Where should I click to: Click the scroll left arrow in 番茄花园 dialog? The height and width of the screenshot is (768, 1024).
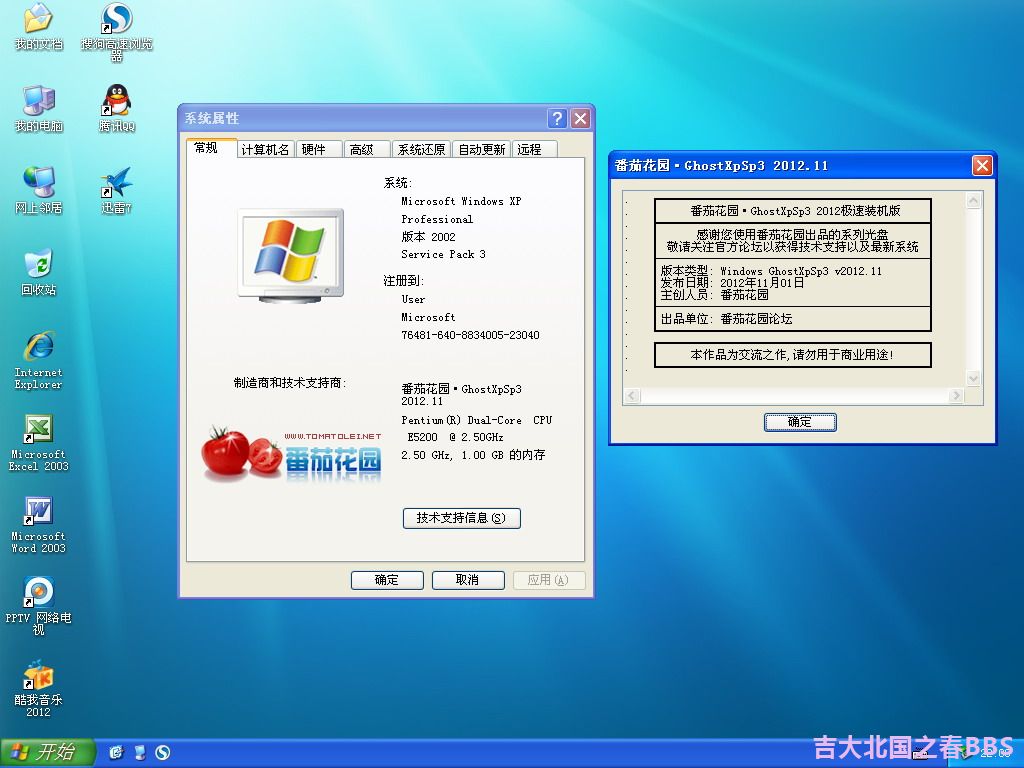coord(632,395)
